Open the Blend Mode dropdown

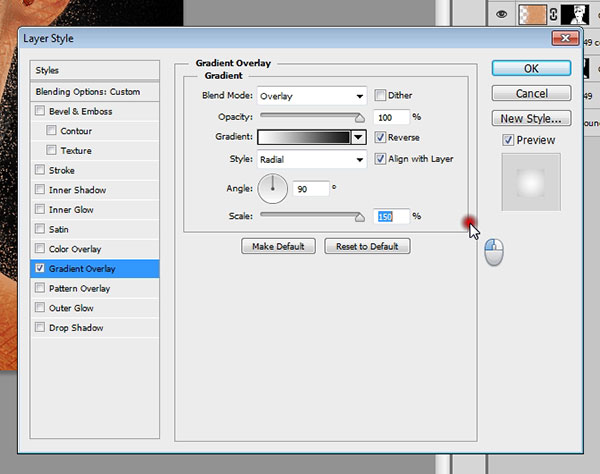click(312, 96)
